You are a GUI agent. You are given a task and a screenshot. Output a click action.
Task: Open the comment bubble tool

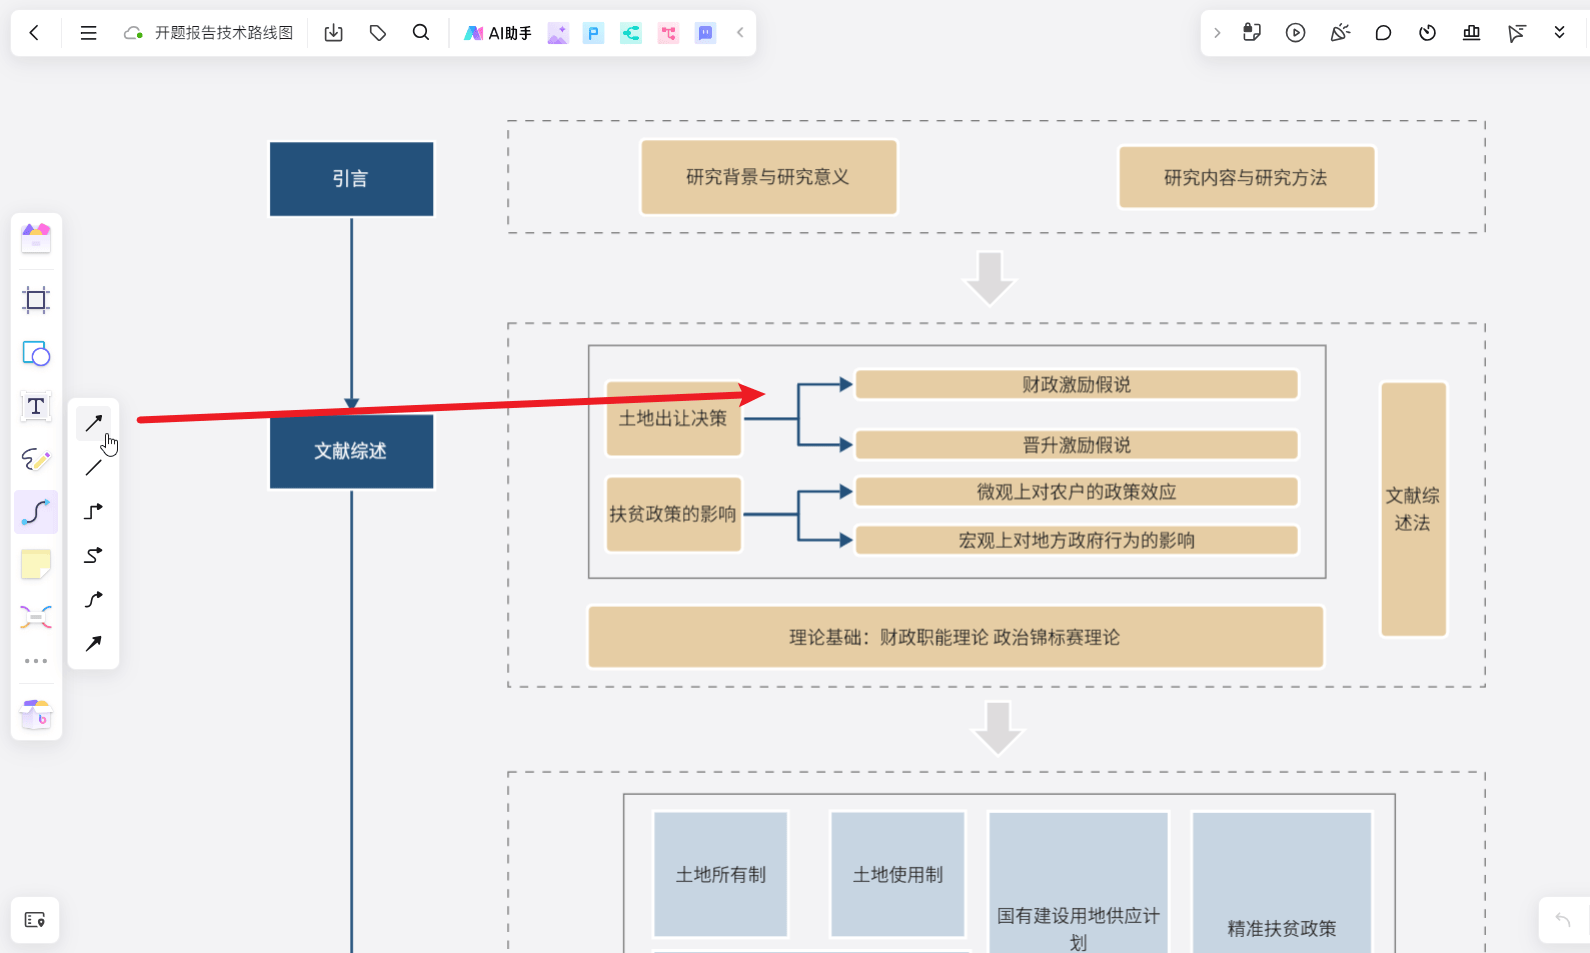point(1383,33)
